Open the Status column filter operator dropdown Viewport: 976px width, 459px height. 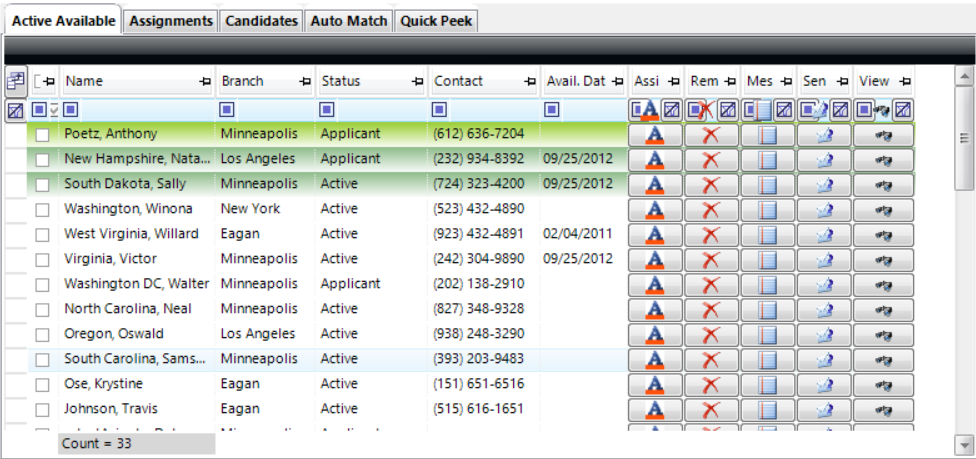[327, 110]
